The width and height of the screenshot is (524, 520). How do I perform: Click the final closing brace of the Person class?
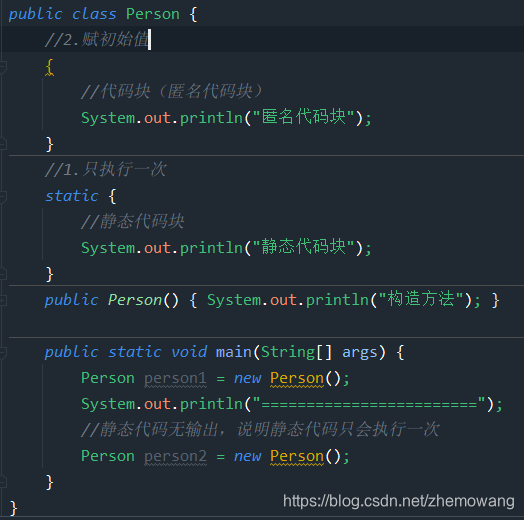point(13,508)
